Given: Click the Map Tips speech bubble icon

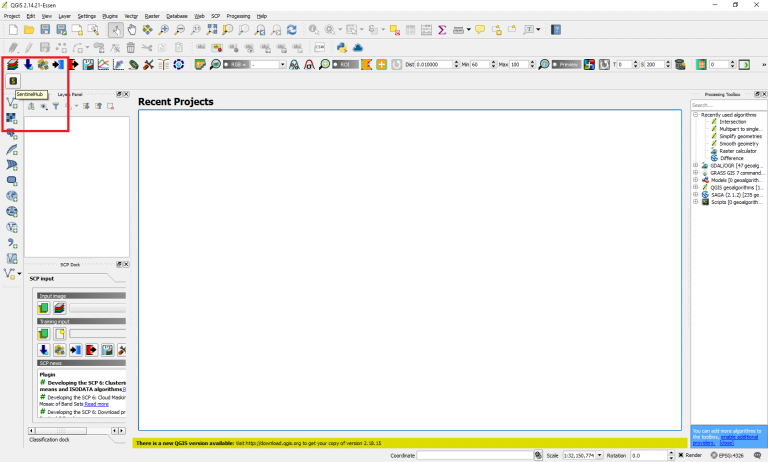Looking at the screenshot, I should coord(480,30).
